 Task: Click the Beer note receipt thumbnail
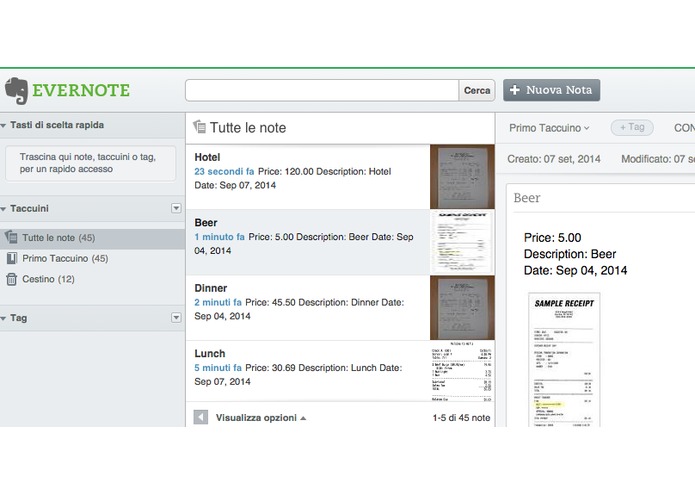462,242
